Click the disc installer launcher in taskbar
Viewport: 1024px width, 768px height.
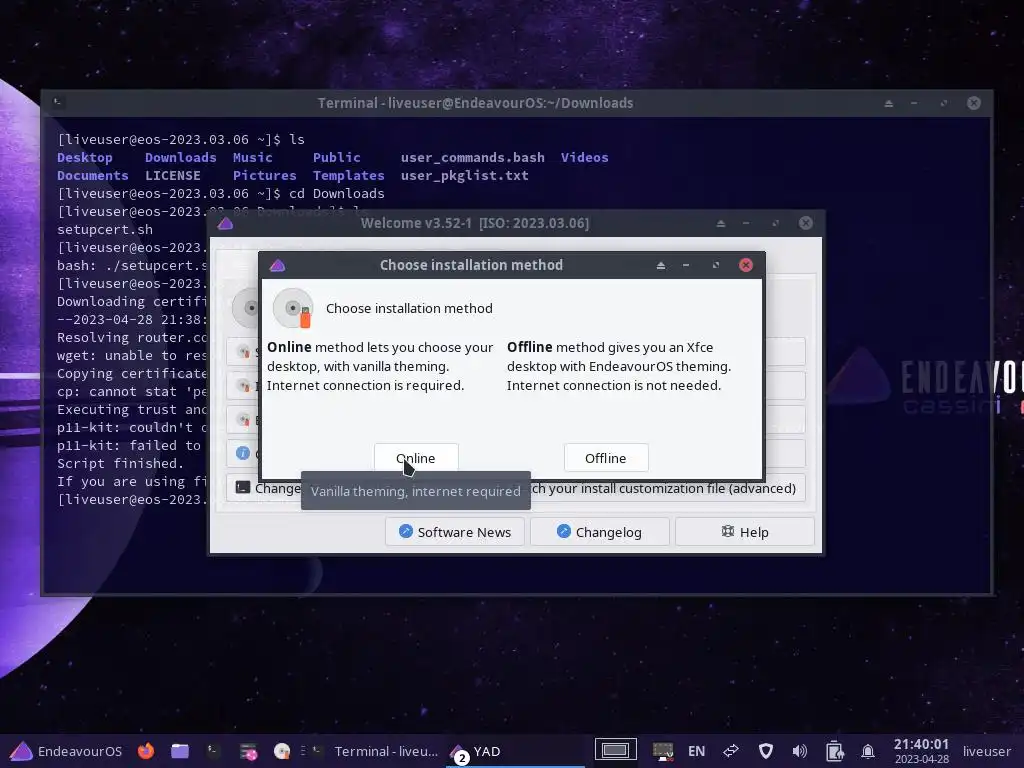click(281, 751)
